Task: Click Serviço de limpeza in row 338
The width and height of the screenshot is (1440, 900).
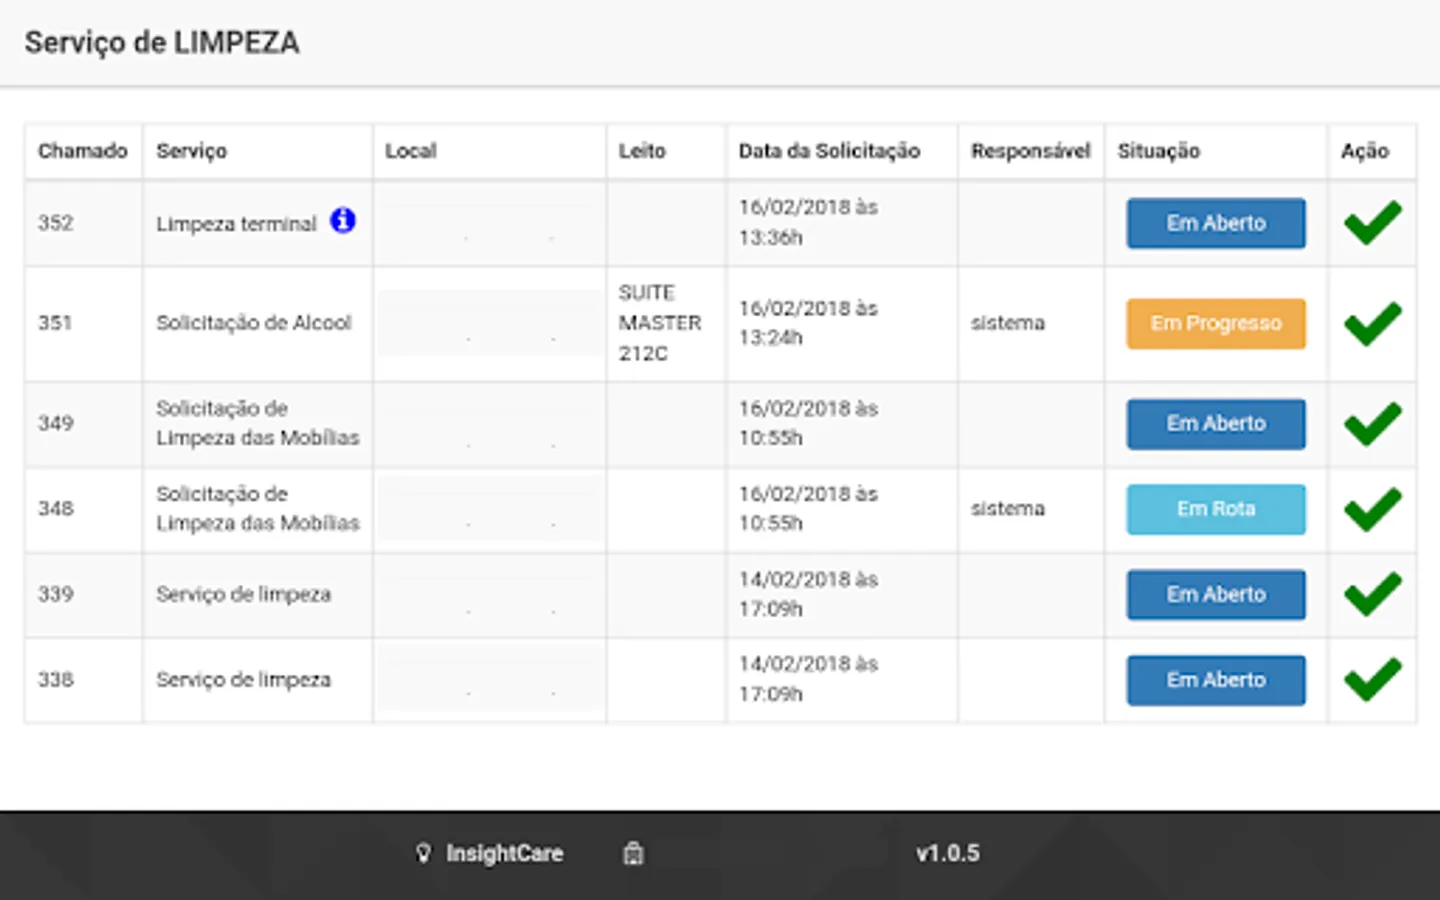Action: (x=243, y=679)
